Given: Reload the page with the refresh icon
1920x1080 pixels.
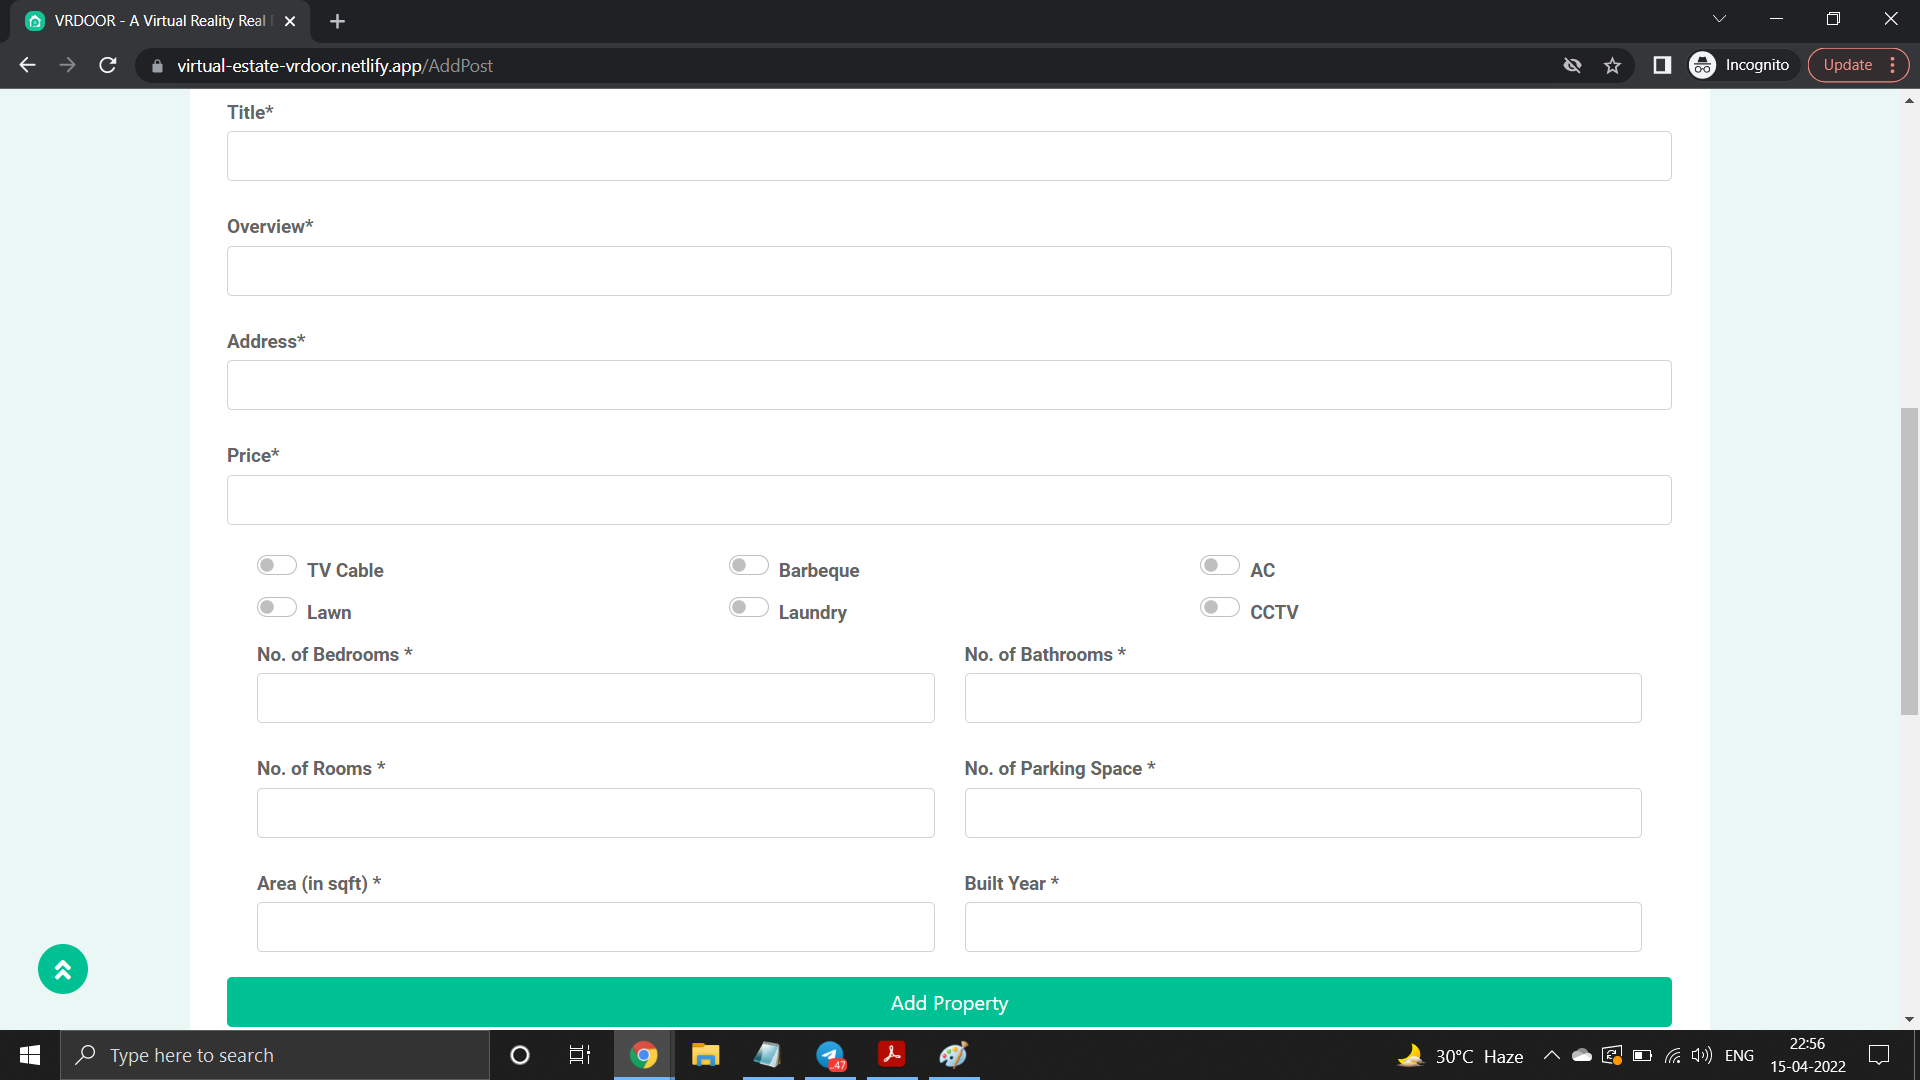Looking at the screenshot, I should (108, 66).
